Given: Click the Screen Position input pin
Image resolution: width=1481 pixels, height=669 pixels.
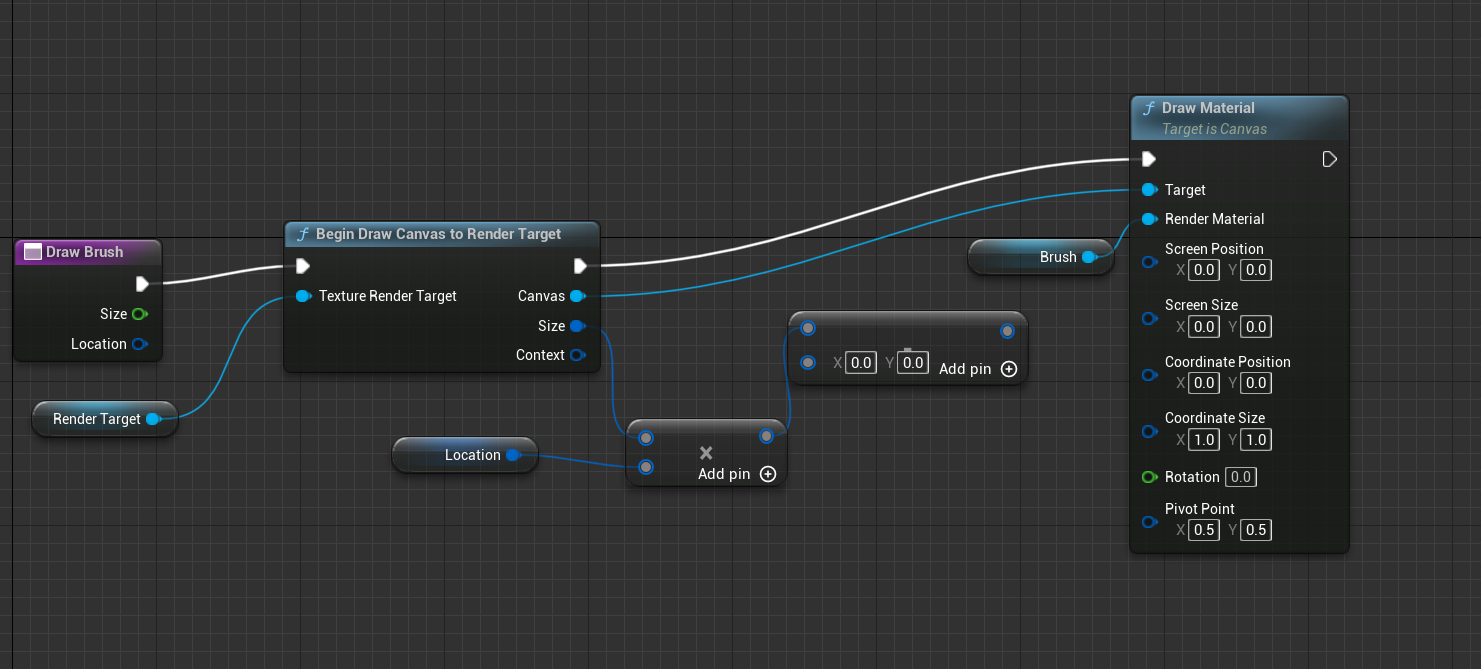Looking at the screenshot, I should (x=1149, y=262).
